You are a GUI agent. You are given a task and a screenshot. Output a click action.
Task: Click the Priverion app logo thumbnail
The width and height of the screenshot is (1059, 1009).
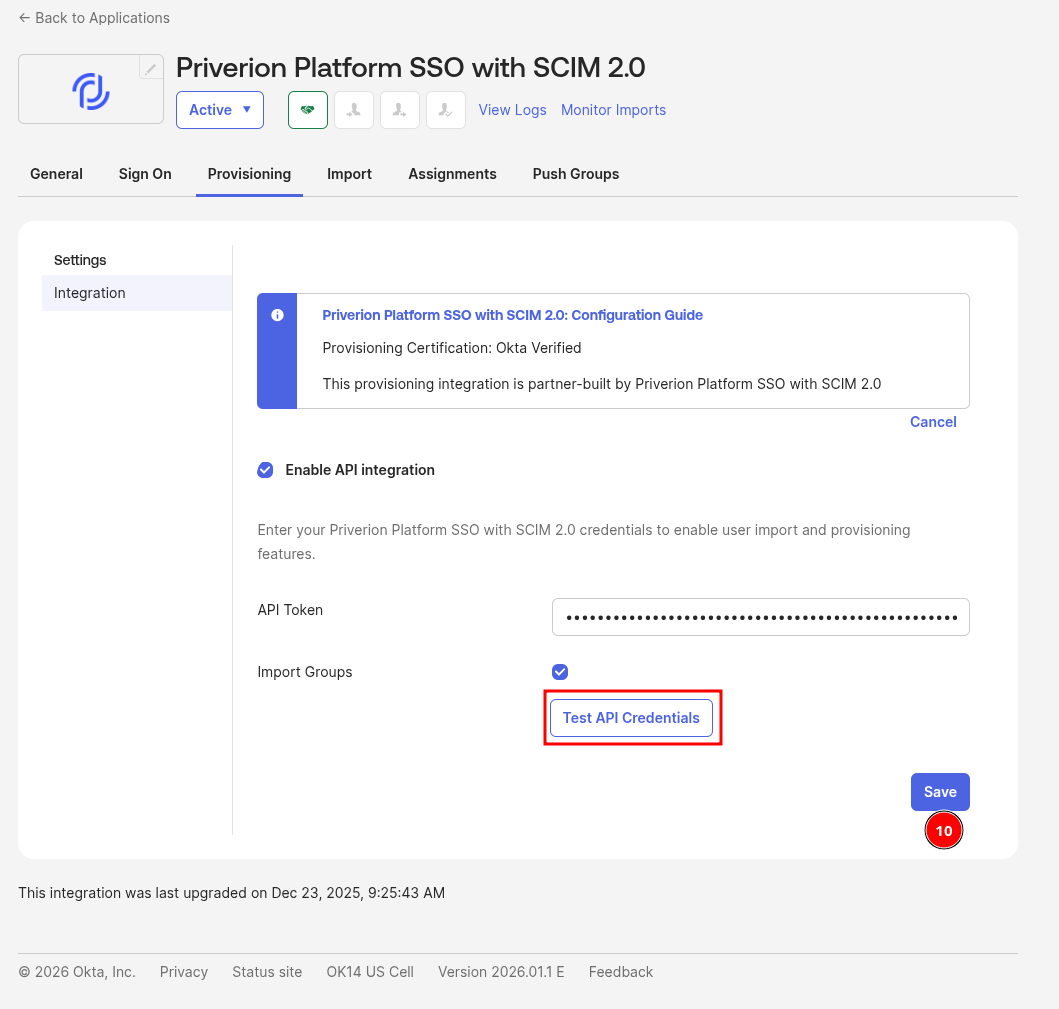coord(90,92)
